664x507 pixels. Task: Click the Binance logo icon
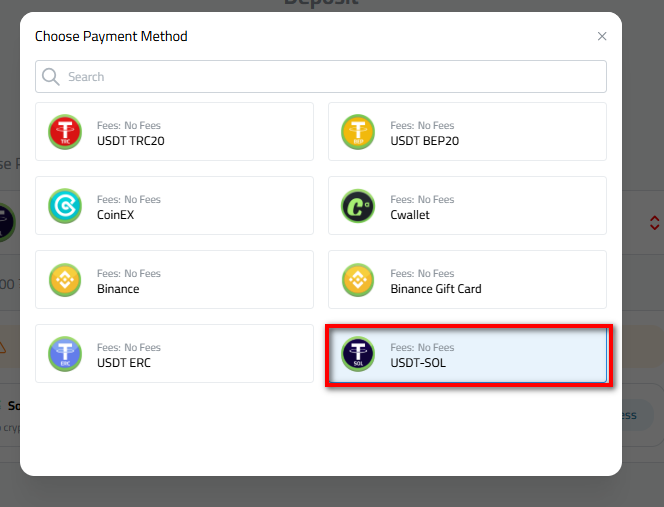65,280
